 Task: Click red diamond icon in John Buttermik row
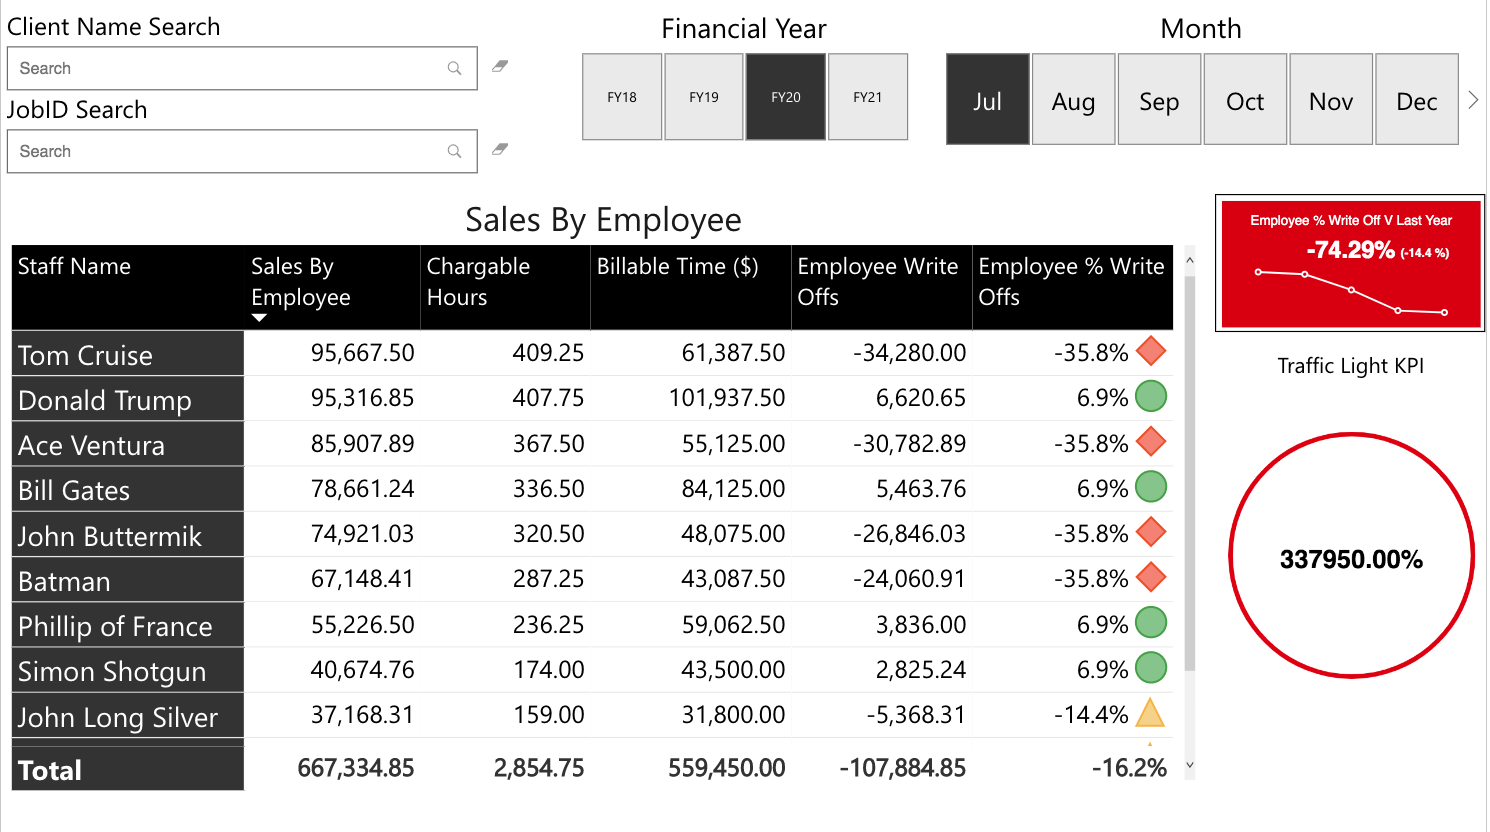point(1151,532)
